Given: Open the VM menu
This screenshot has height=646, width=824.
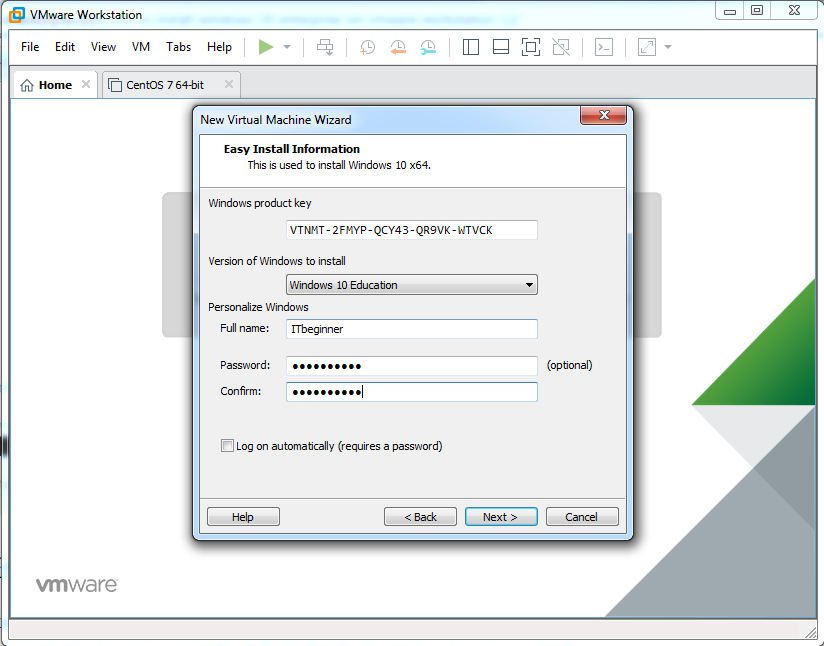Looking at the screenshot, I should (x=141, y=47).
